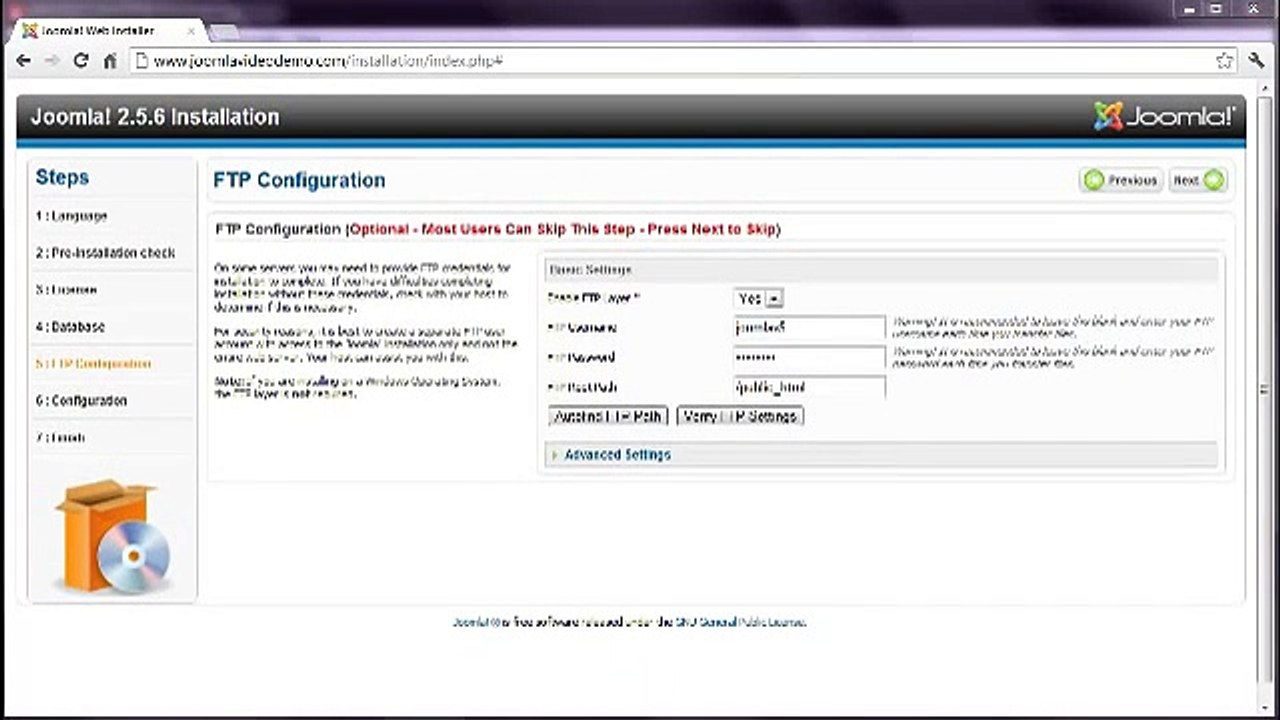The image size is (1280, 720).
Task: Select step 4: Database
Action: (x=70, y=327)
